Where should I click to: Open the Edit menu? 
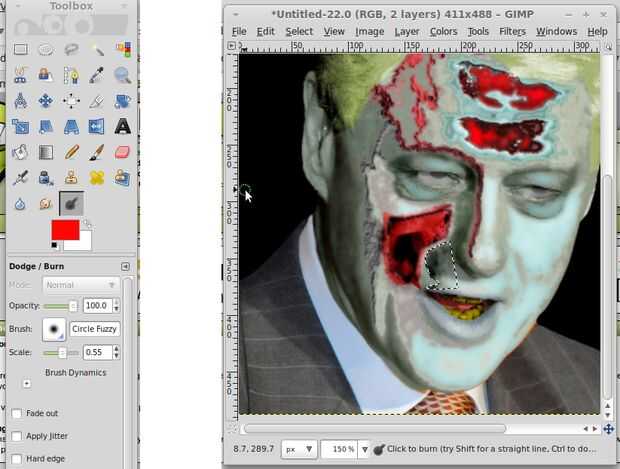tap(265, 32)
